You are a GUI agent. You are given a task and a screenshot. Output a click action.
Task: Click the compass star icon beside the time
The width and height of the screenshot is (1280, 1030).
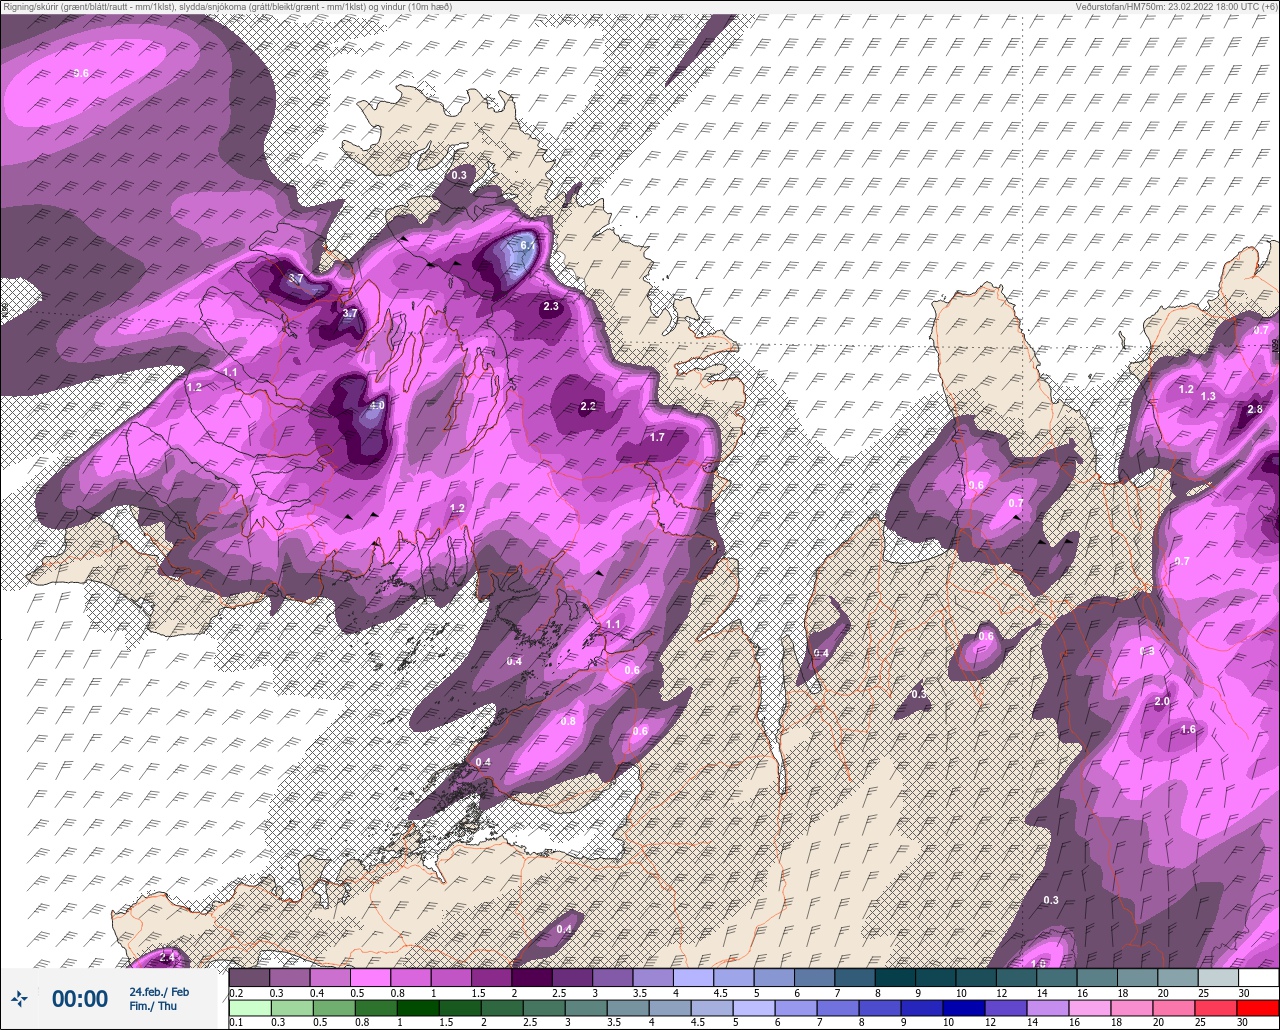[x=19, y=998]
